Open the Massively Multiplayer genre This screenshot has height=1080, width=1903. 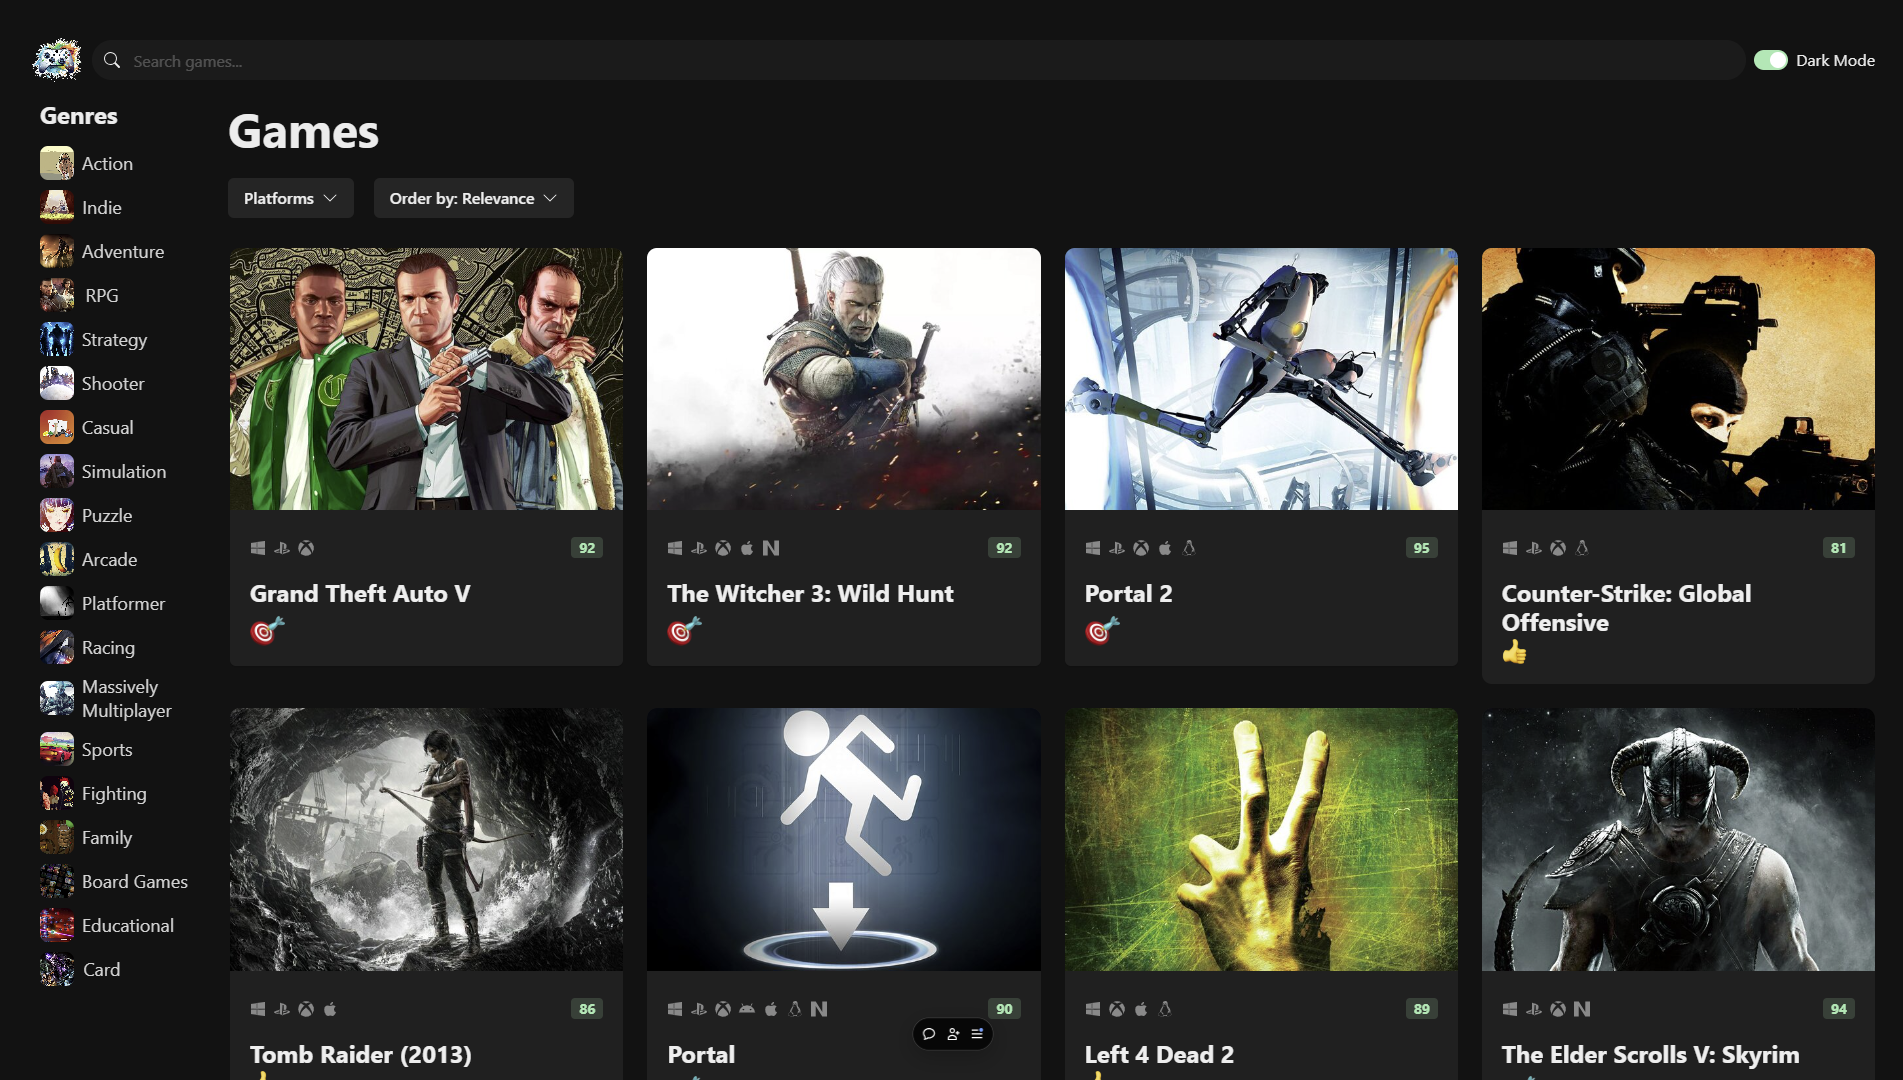pos(127,698)
